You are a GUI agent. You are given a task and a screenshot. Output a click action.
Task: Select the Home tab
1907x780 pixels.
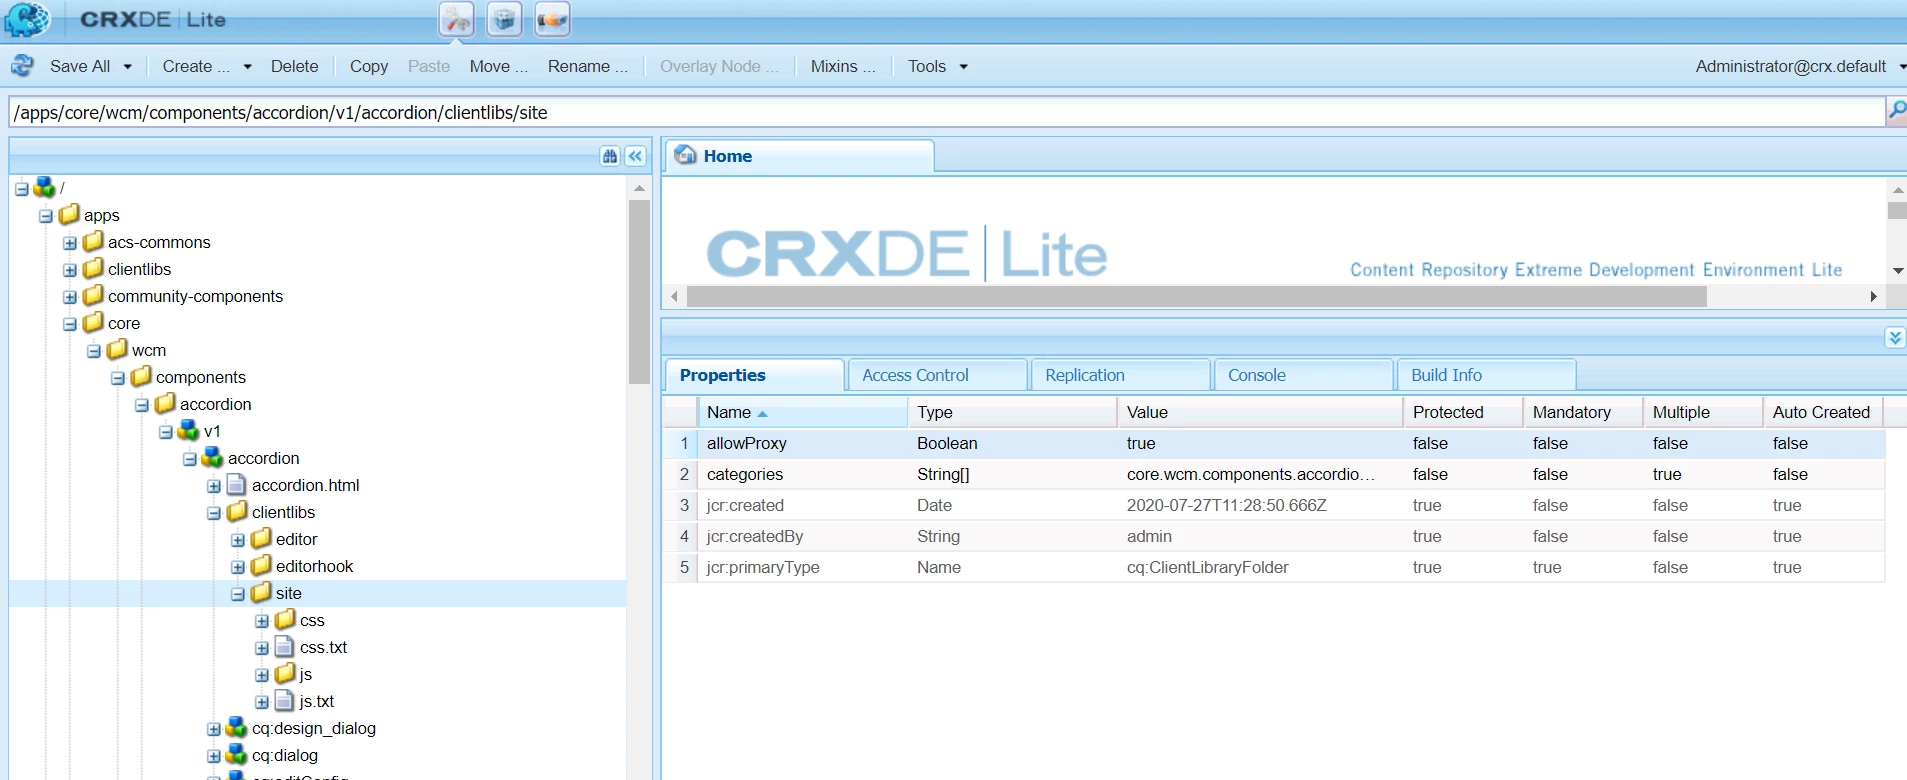799,156
